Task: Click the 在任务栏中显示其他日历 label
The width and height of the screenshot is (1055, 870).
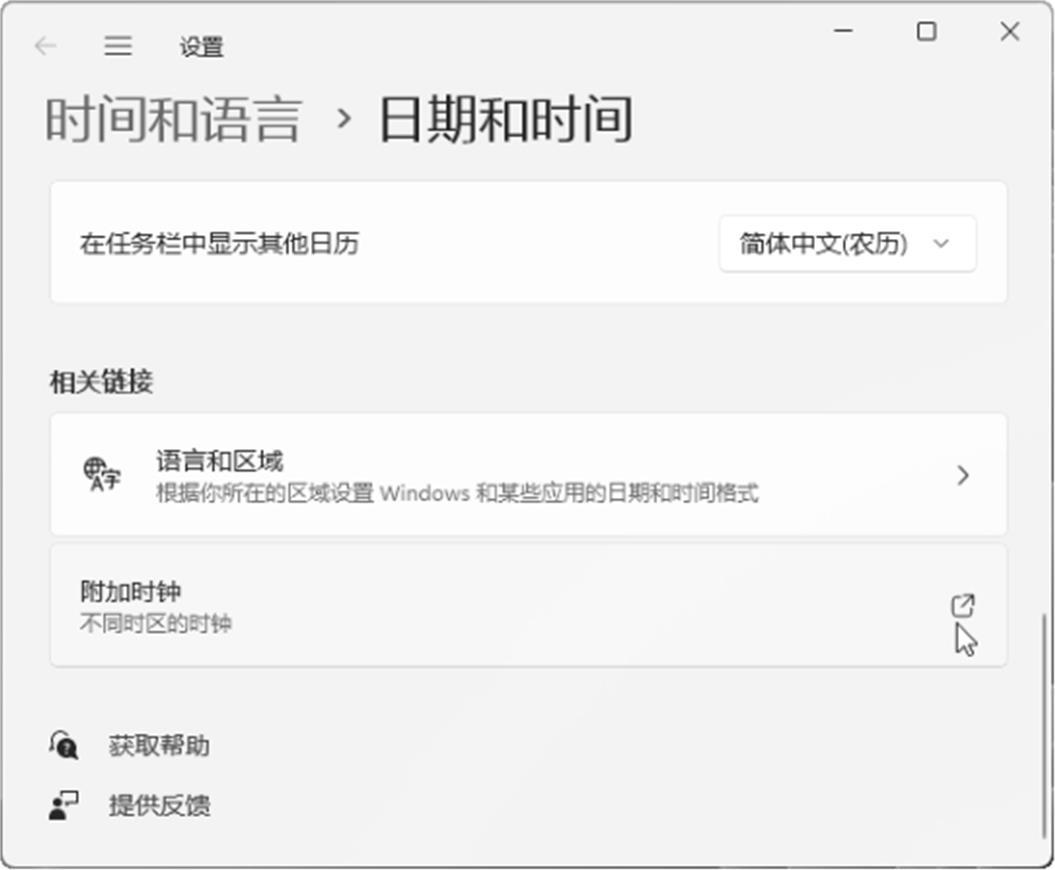Action: [219, 244]
